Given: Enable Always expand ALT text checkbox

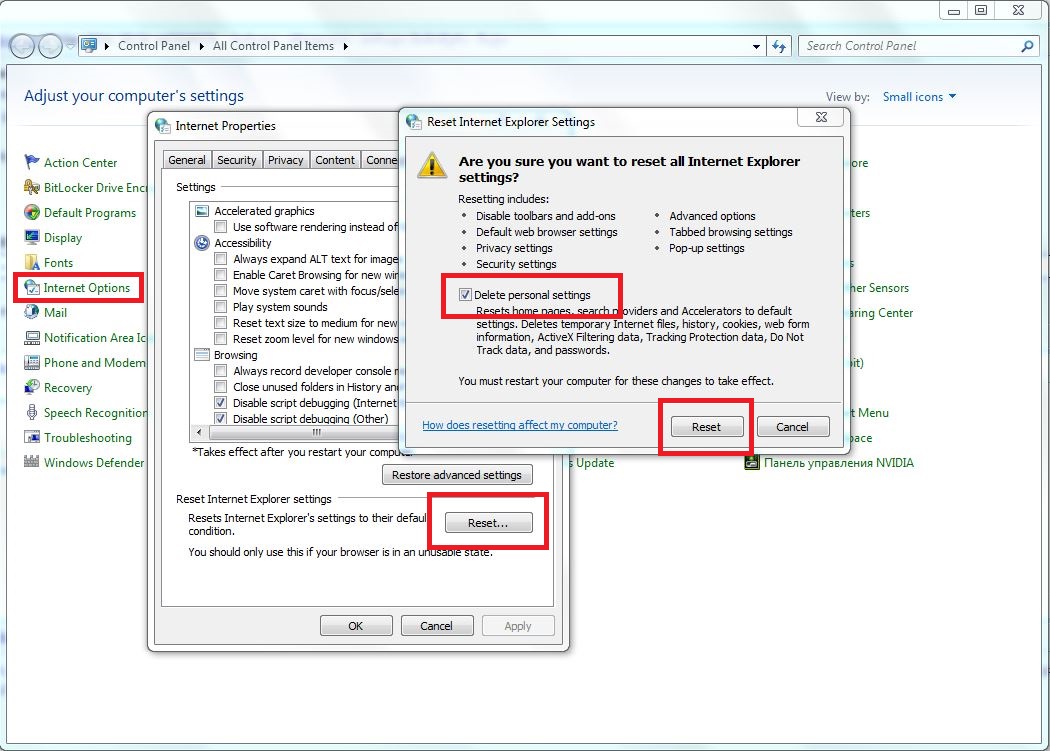Looking at the screenshot, I should coord(220,259).
